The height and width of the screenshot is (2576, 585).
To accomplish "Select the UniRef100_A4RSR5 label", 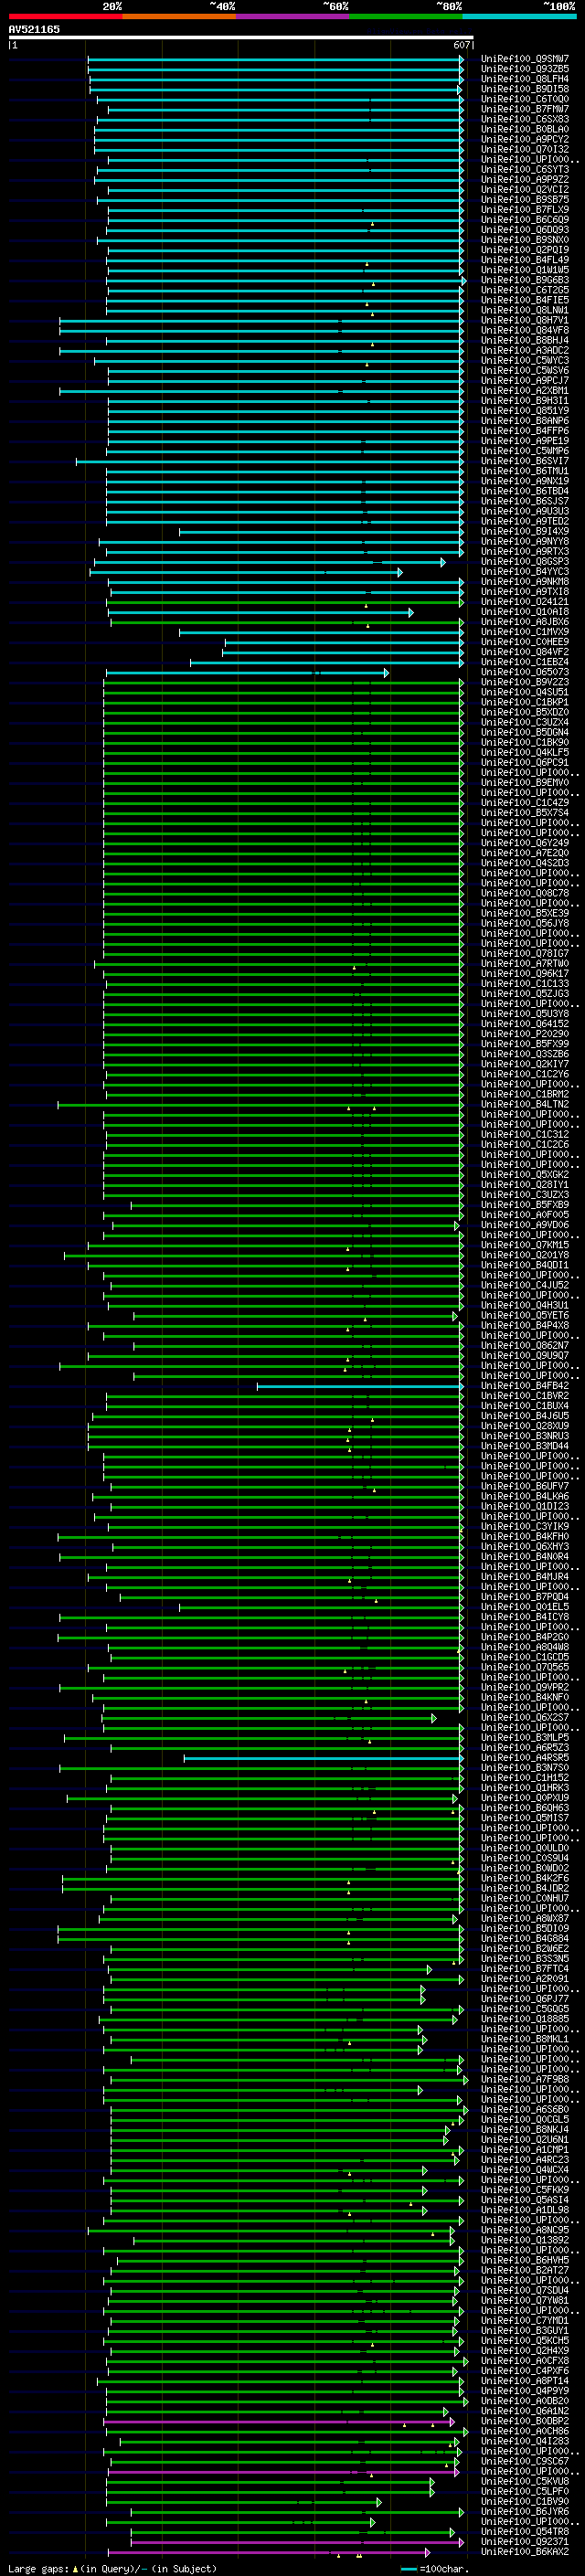I will 525,1758.
